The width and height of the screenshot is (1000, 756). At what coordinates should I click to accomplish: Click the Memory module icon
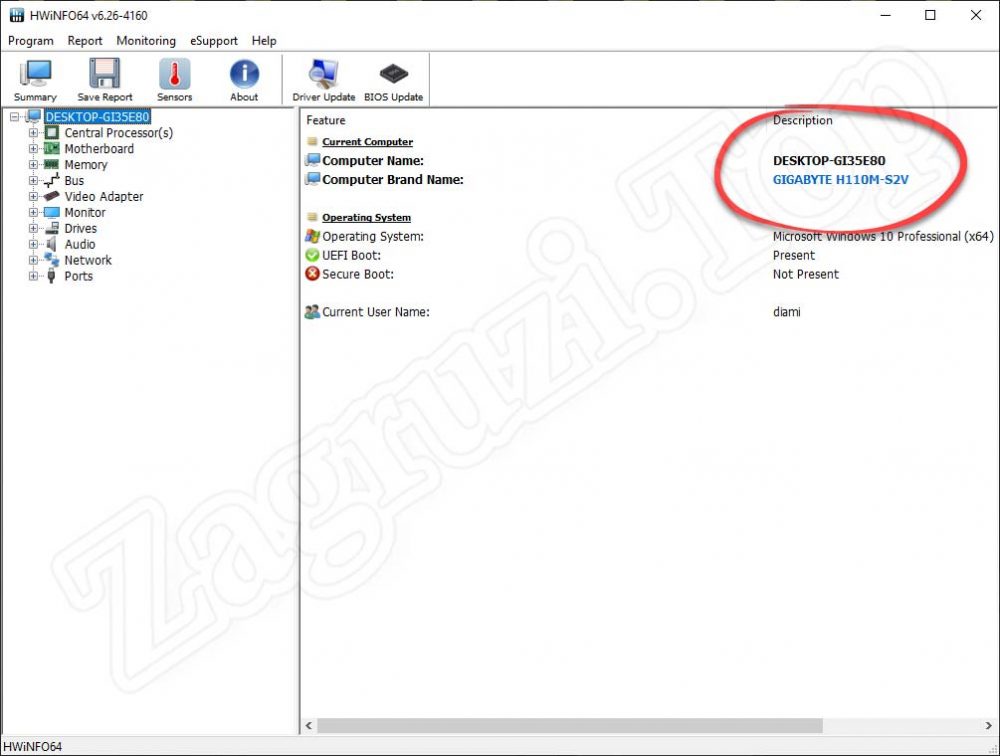[x=52, y=165]
